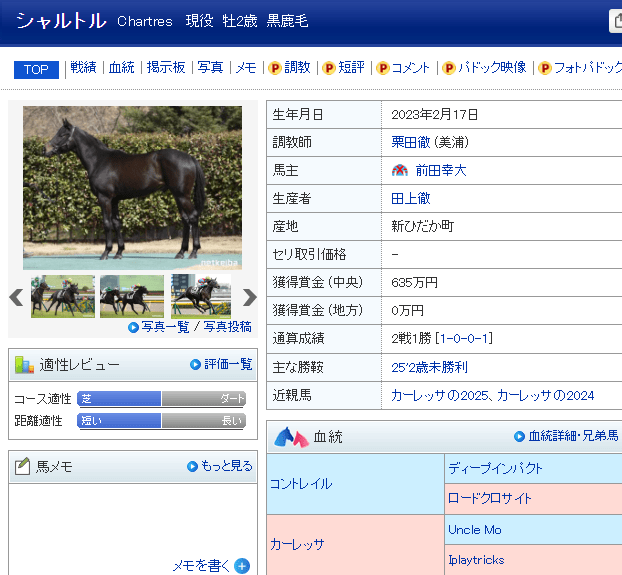This screenshot has width=622, height=575.
Task: Open the TOP tab
Action: point(36,70)
